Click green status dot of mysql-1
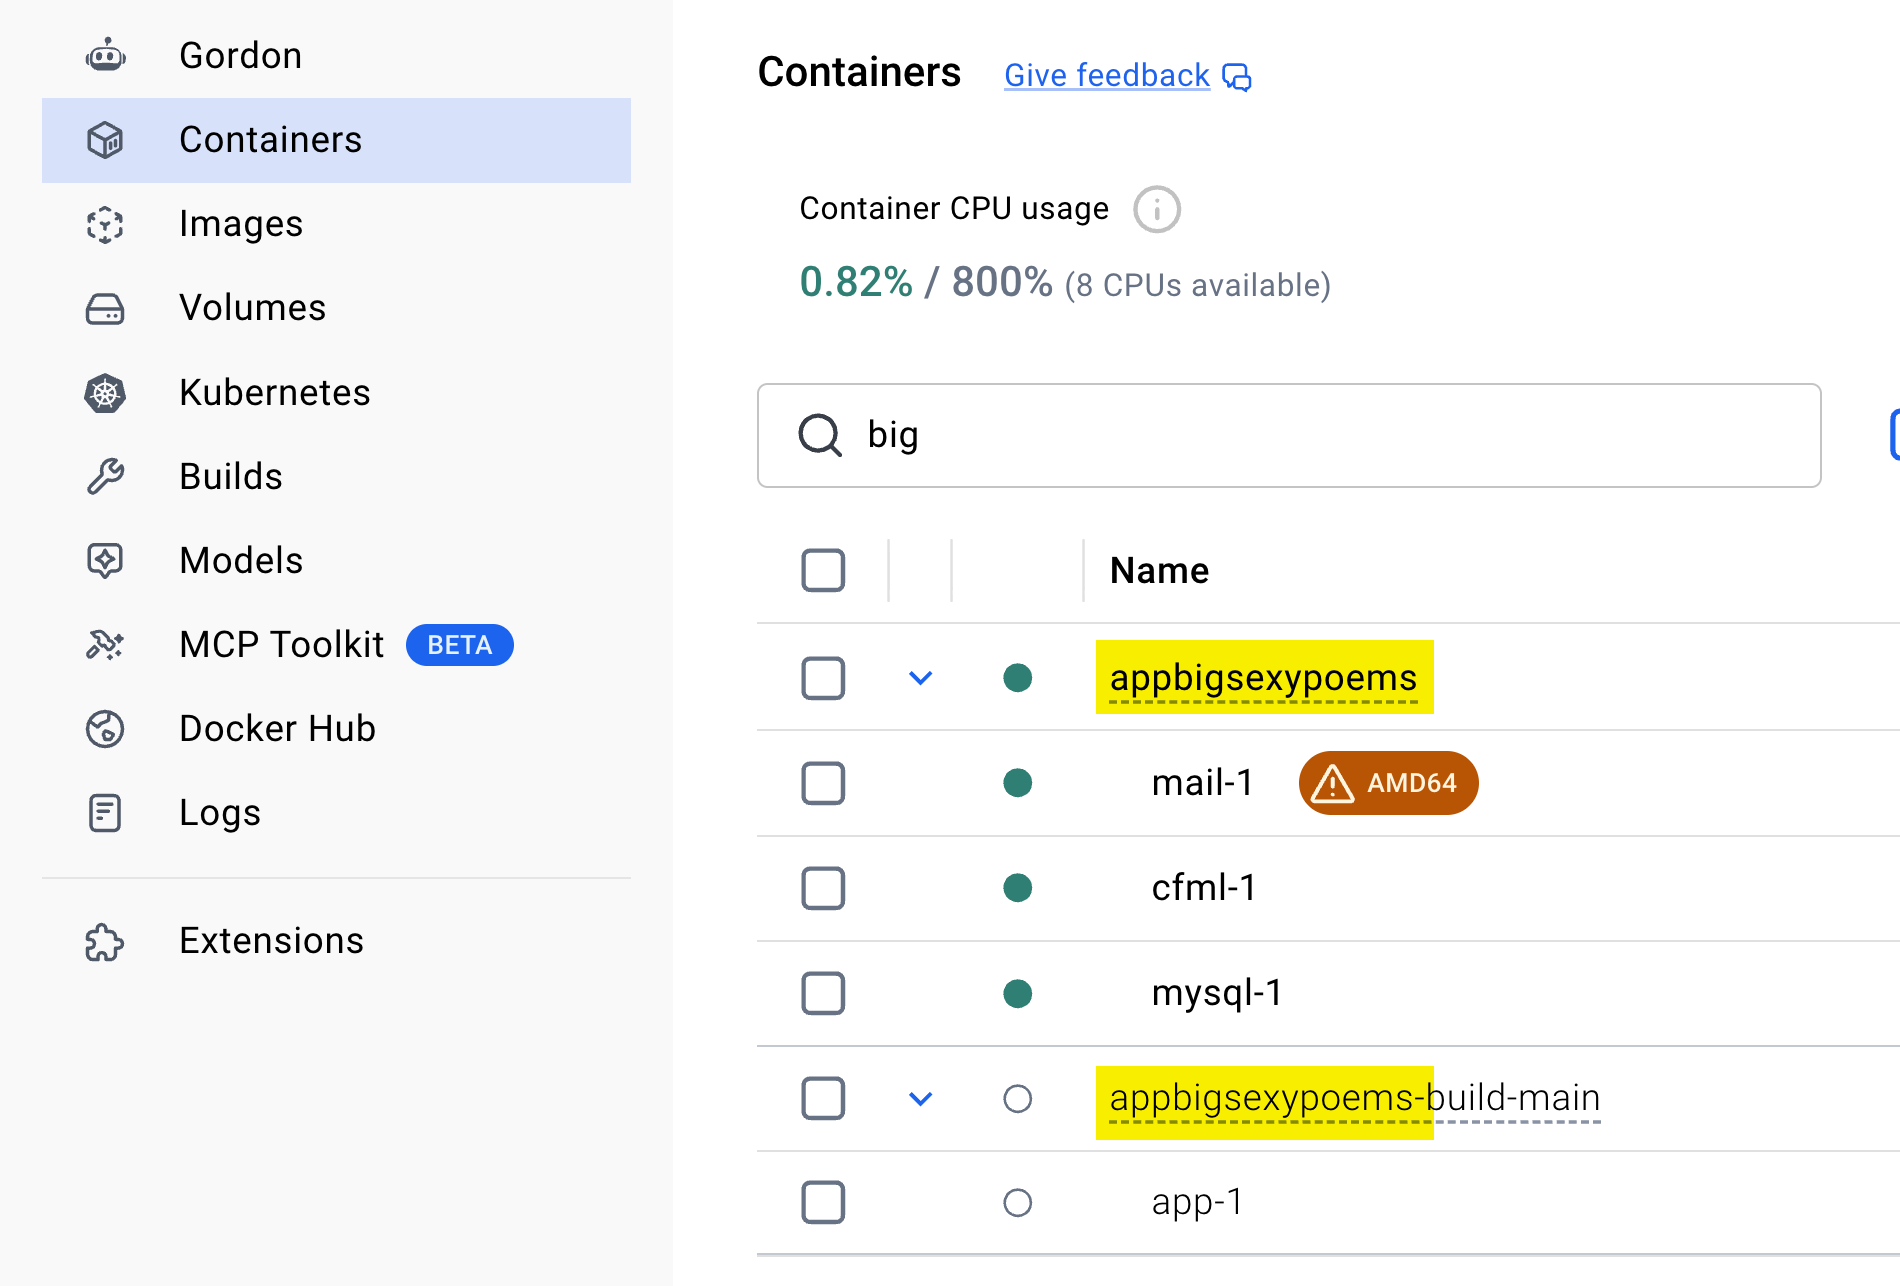Screen dimensions: 1900x1286 pos(1018,993)
